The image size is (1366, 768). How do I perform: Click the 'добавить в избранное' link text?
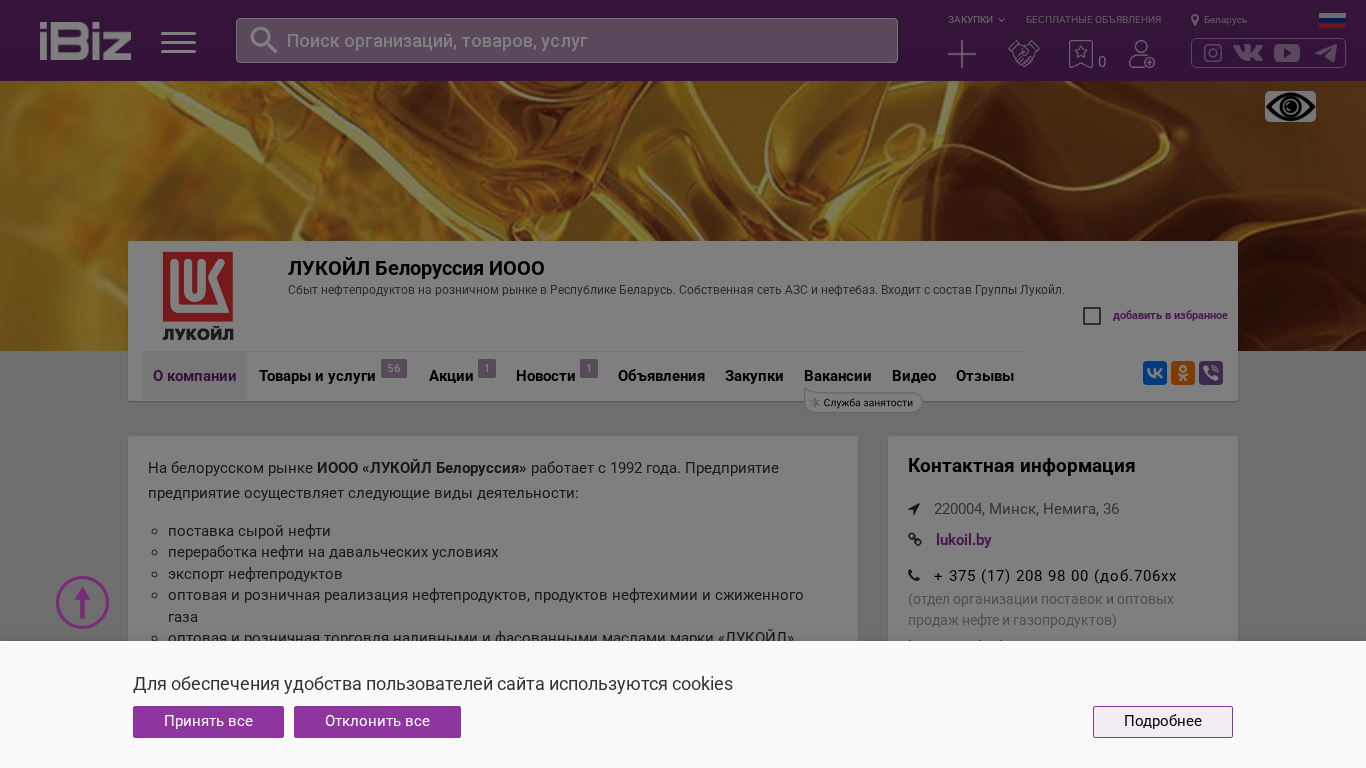click(1170, 316)
